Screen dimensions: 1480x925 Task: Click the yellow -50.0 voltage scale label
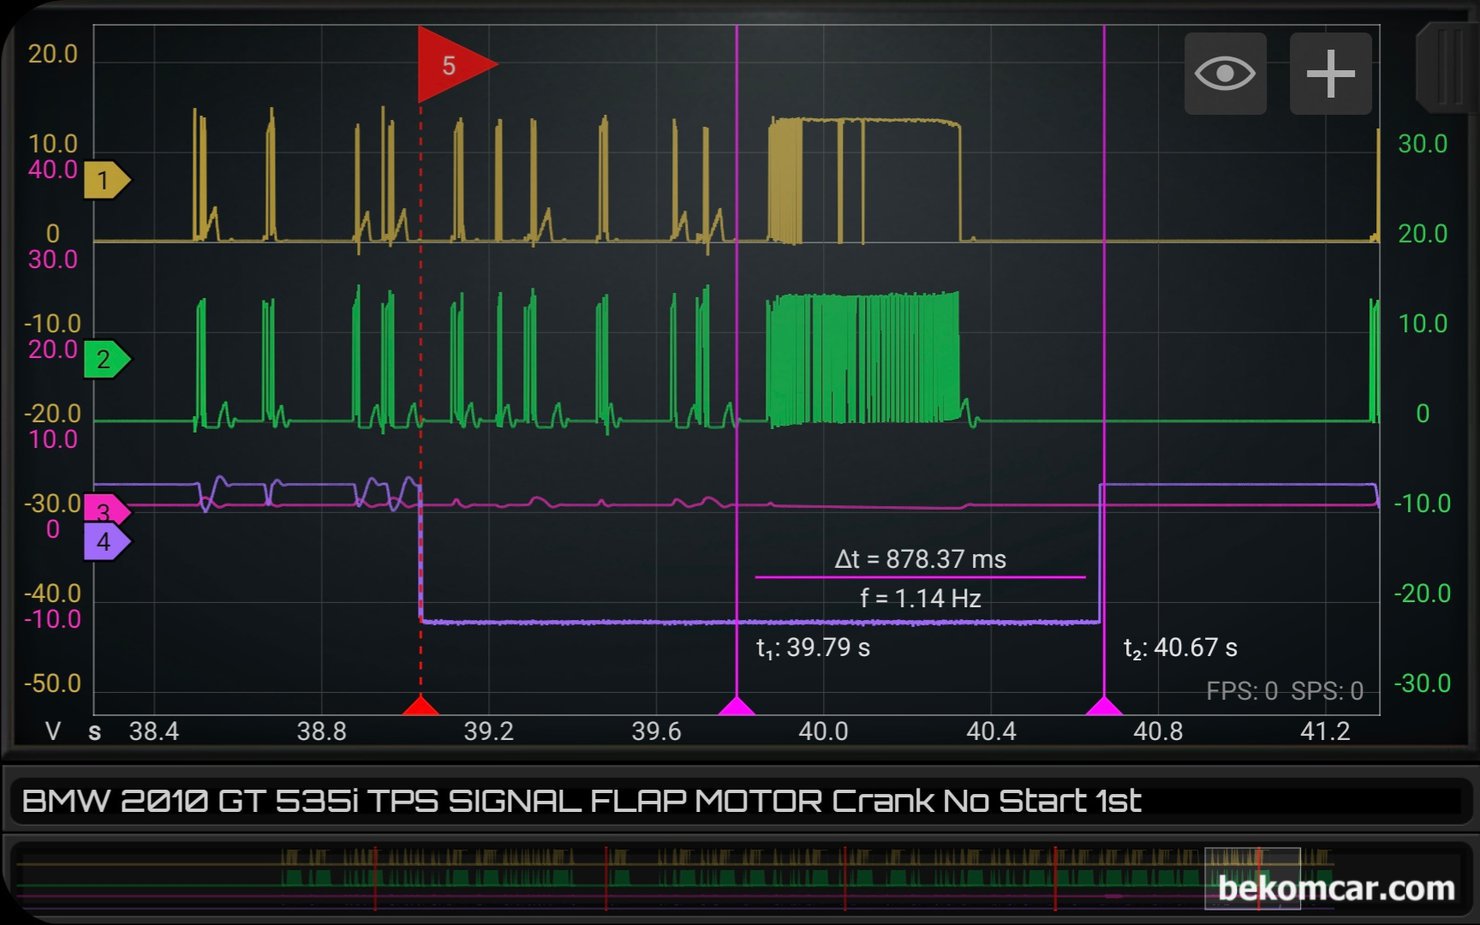pyautogui.click(x=53, y=683)
